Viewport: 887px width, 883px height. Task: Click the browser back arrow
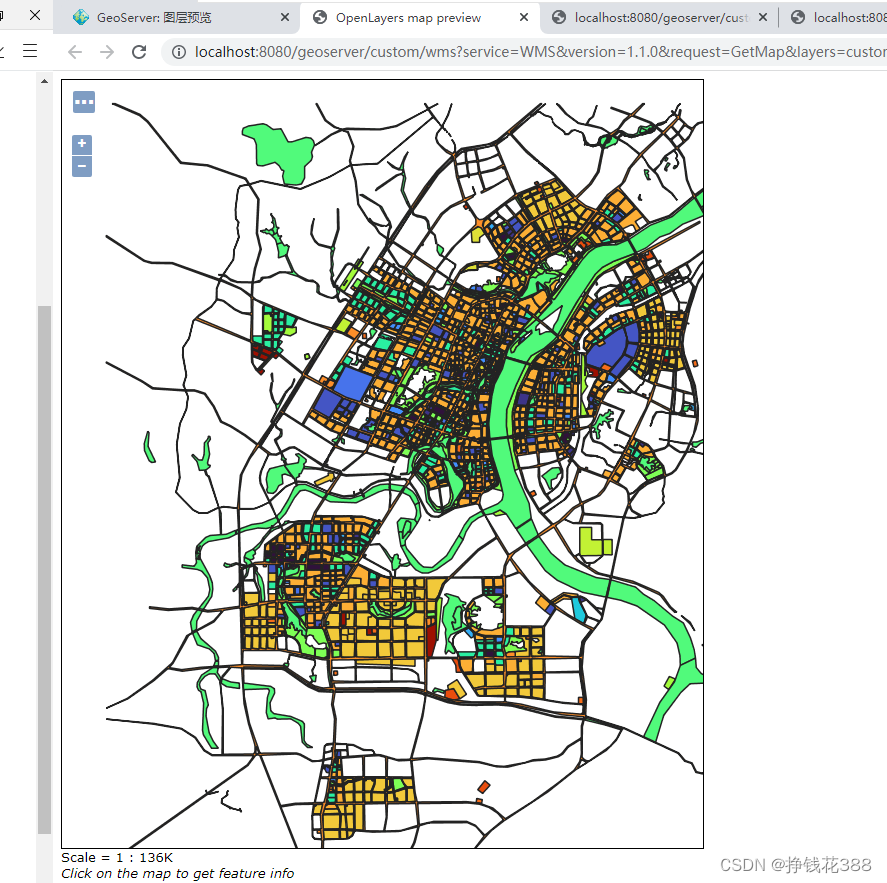pyautogui.click(x=76, y=52)
